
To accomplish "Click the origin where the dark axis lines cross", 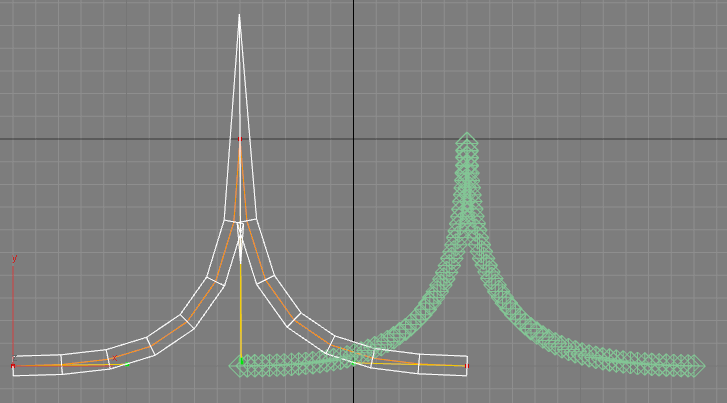I will coord(353,139).
